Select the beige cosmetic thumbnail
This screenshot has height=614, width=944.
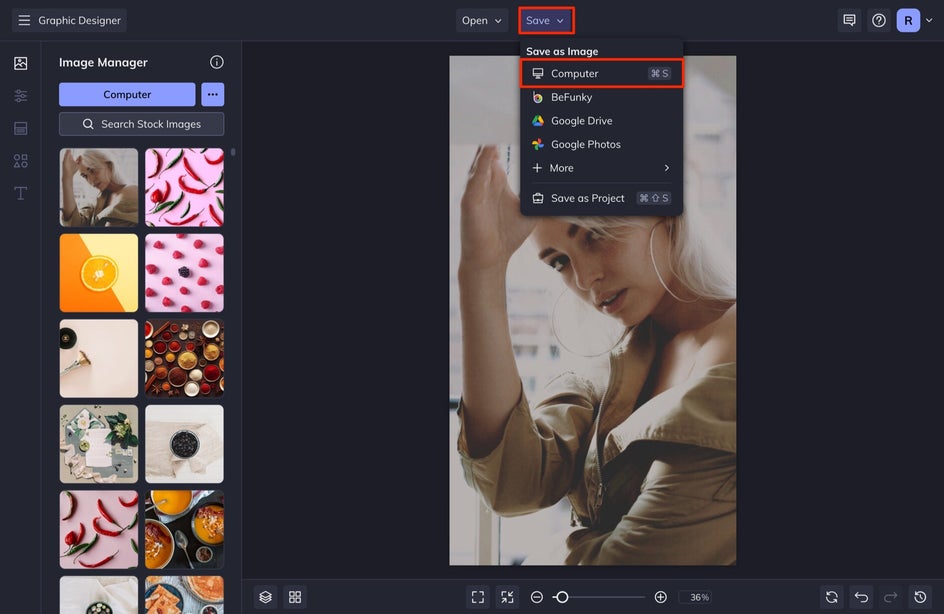pos(99,358)
